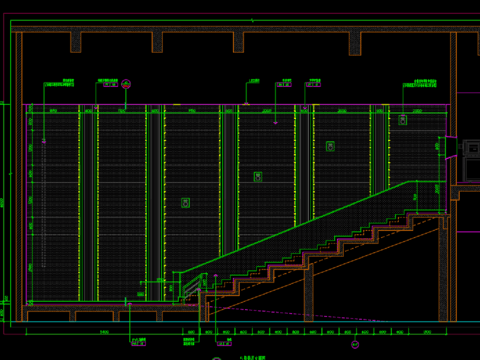The height and width of the screenshot is (360, 480).
Task: Click the equipment box outside the right wall
Action: (472, 161)
